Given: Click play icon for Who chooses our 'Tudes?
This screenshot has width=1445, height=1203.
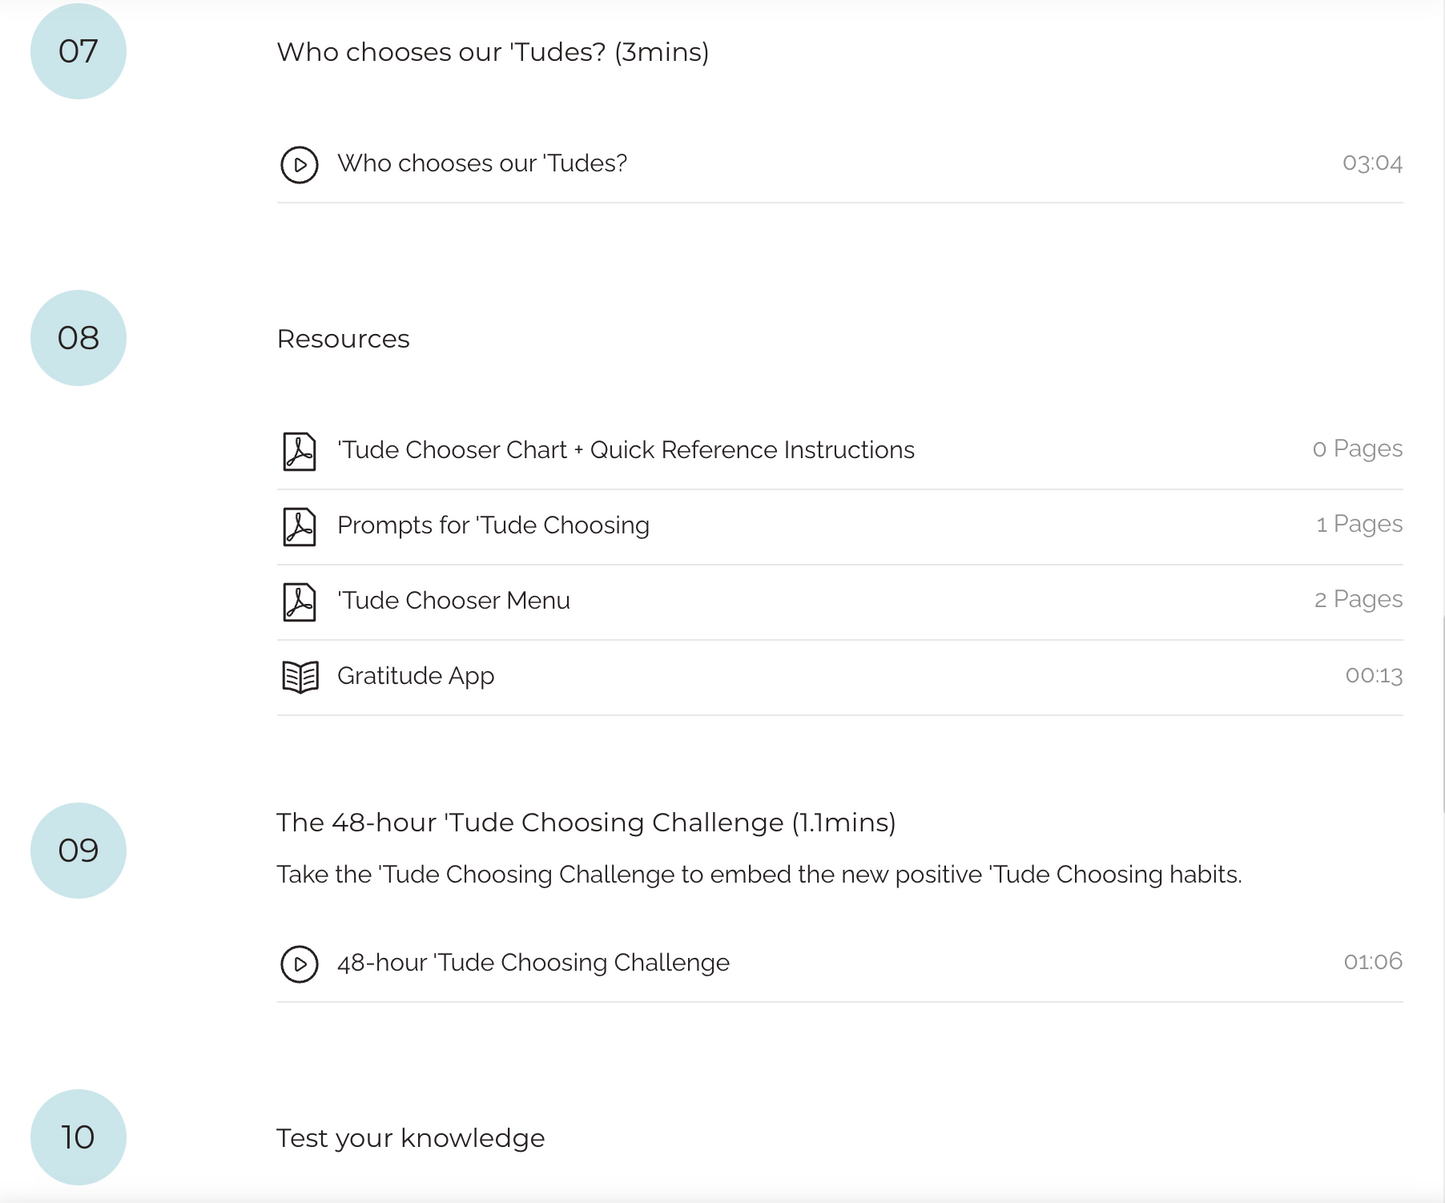Looking at the screenshot, I should 299,164.
